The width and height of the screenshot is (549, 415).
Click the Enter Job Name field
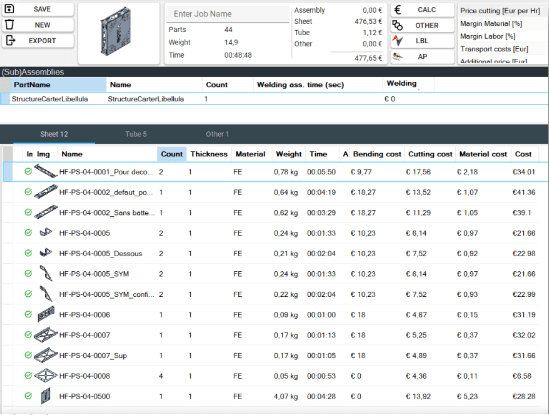[228, 14]
